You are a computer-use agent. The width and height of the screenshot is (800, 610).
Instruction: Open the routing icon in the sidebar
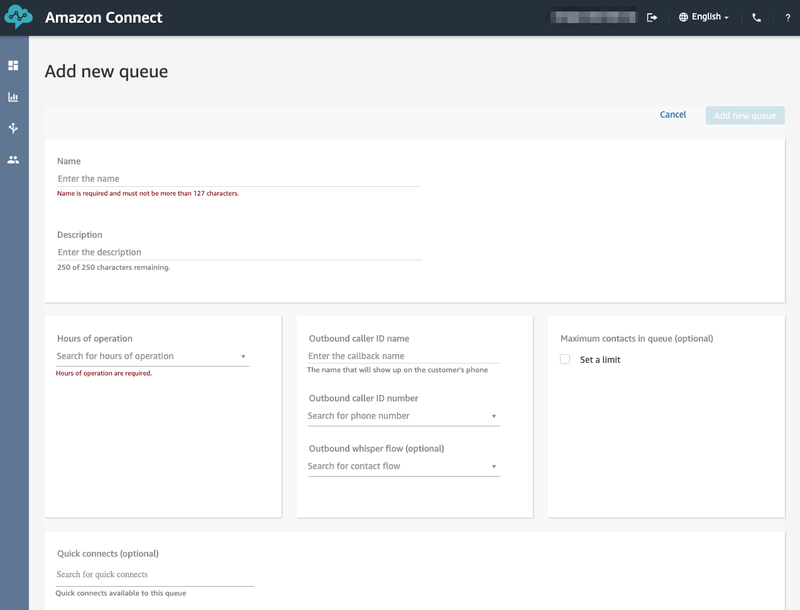(x=13, y=128)
